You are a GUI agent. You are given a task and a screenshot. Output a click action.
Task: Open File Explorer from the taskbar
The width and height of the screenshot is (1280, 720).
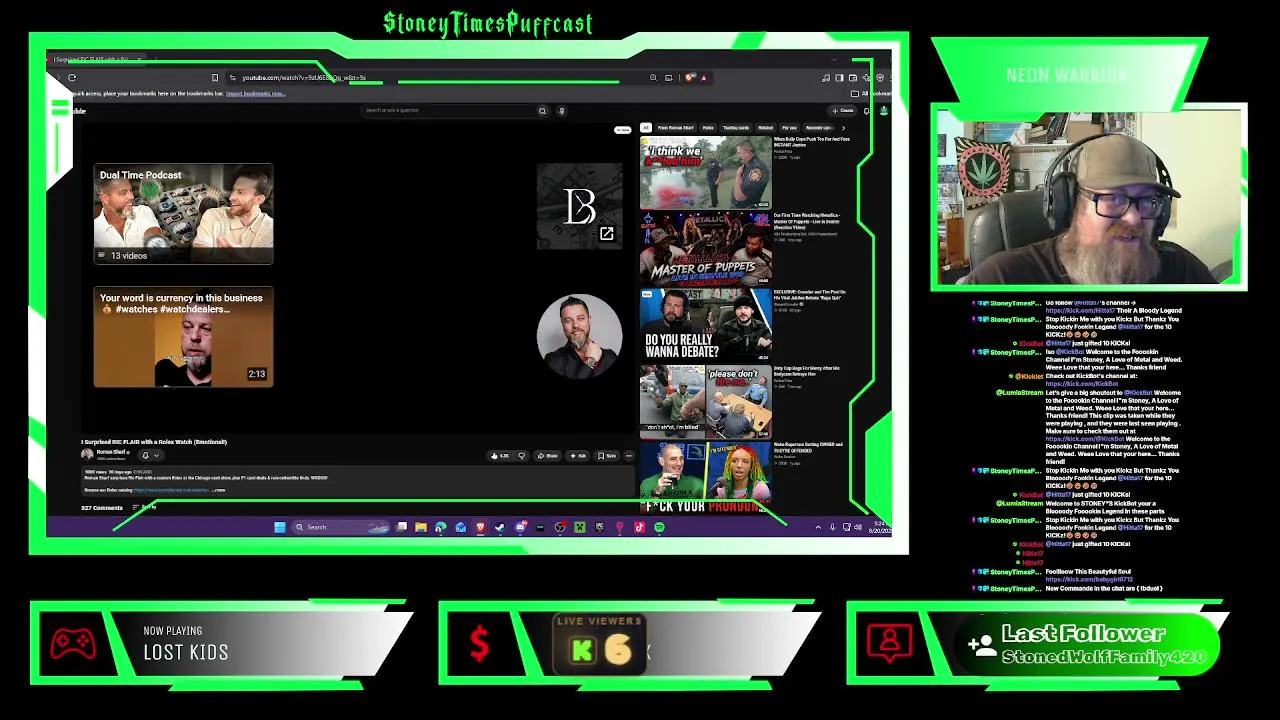pyautogui.click(x=421, y=527)
